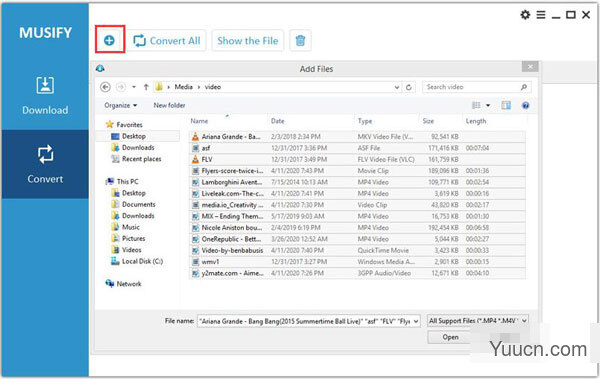This screenshot has height=379, width=600.
Task: Select the Ariana Grande MKV file
Action: coord(357,137)
